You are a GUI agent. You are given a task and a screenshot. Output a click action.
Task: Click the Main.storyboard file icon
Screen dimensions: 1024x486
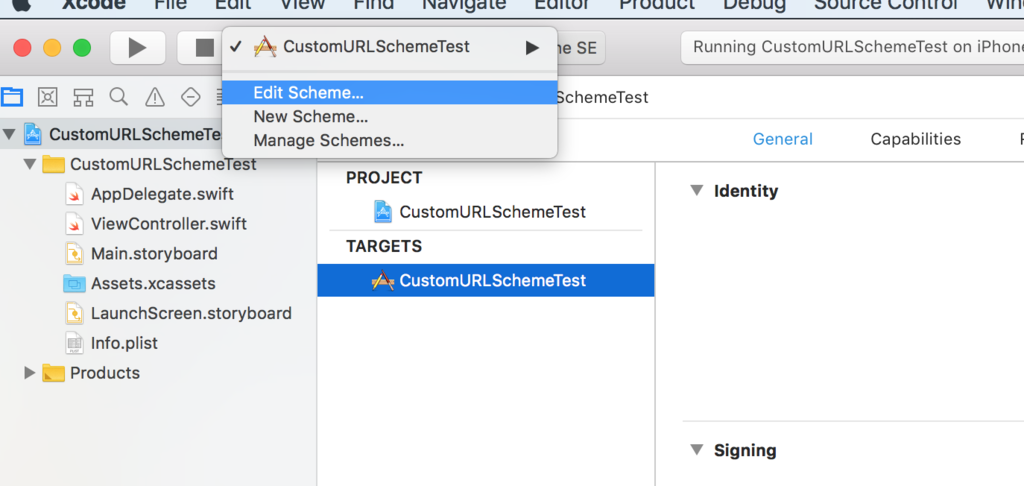coord(74,253)
